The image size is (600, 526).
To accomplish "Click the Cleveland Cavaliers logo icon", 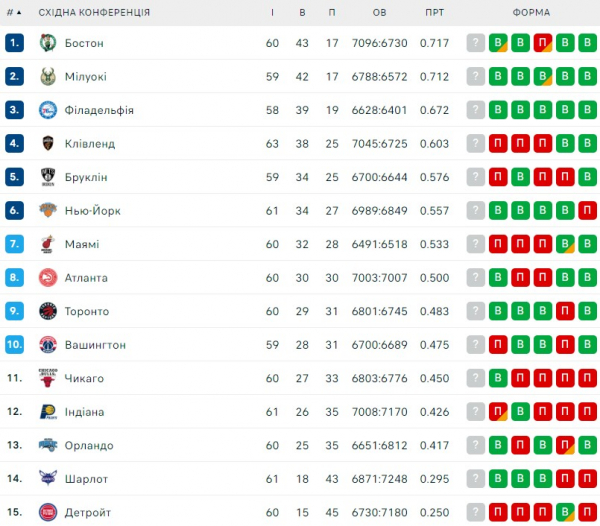I will pyautogui.click(x=48, y=144).
